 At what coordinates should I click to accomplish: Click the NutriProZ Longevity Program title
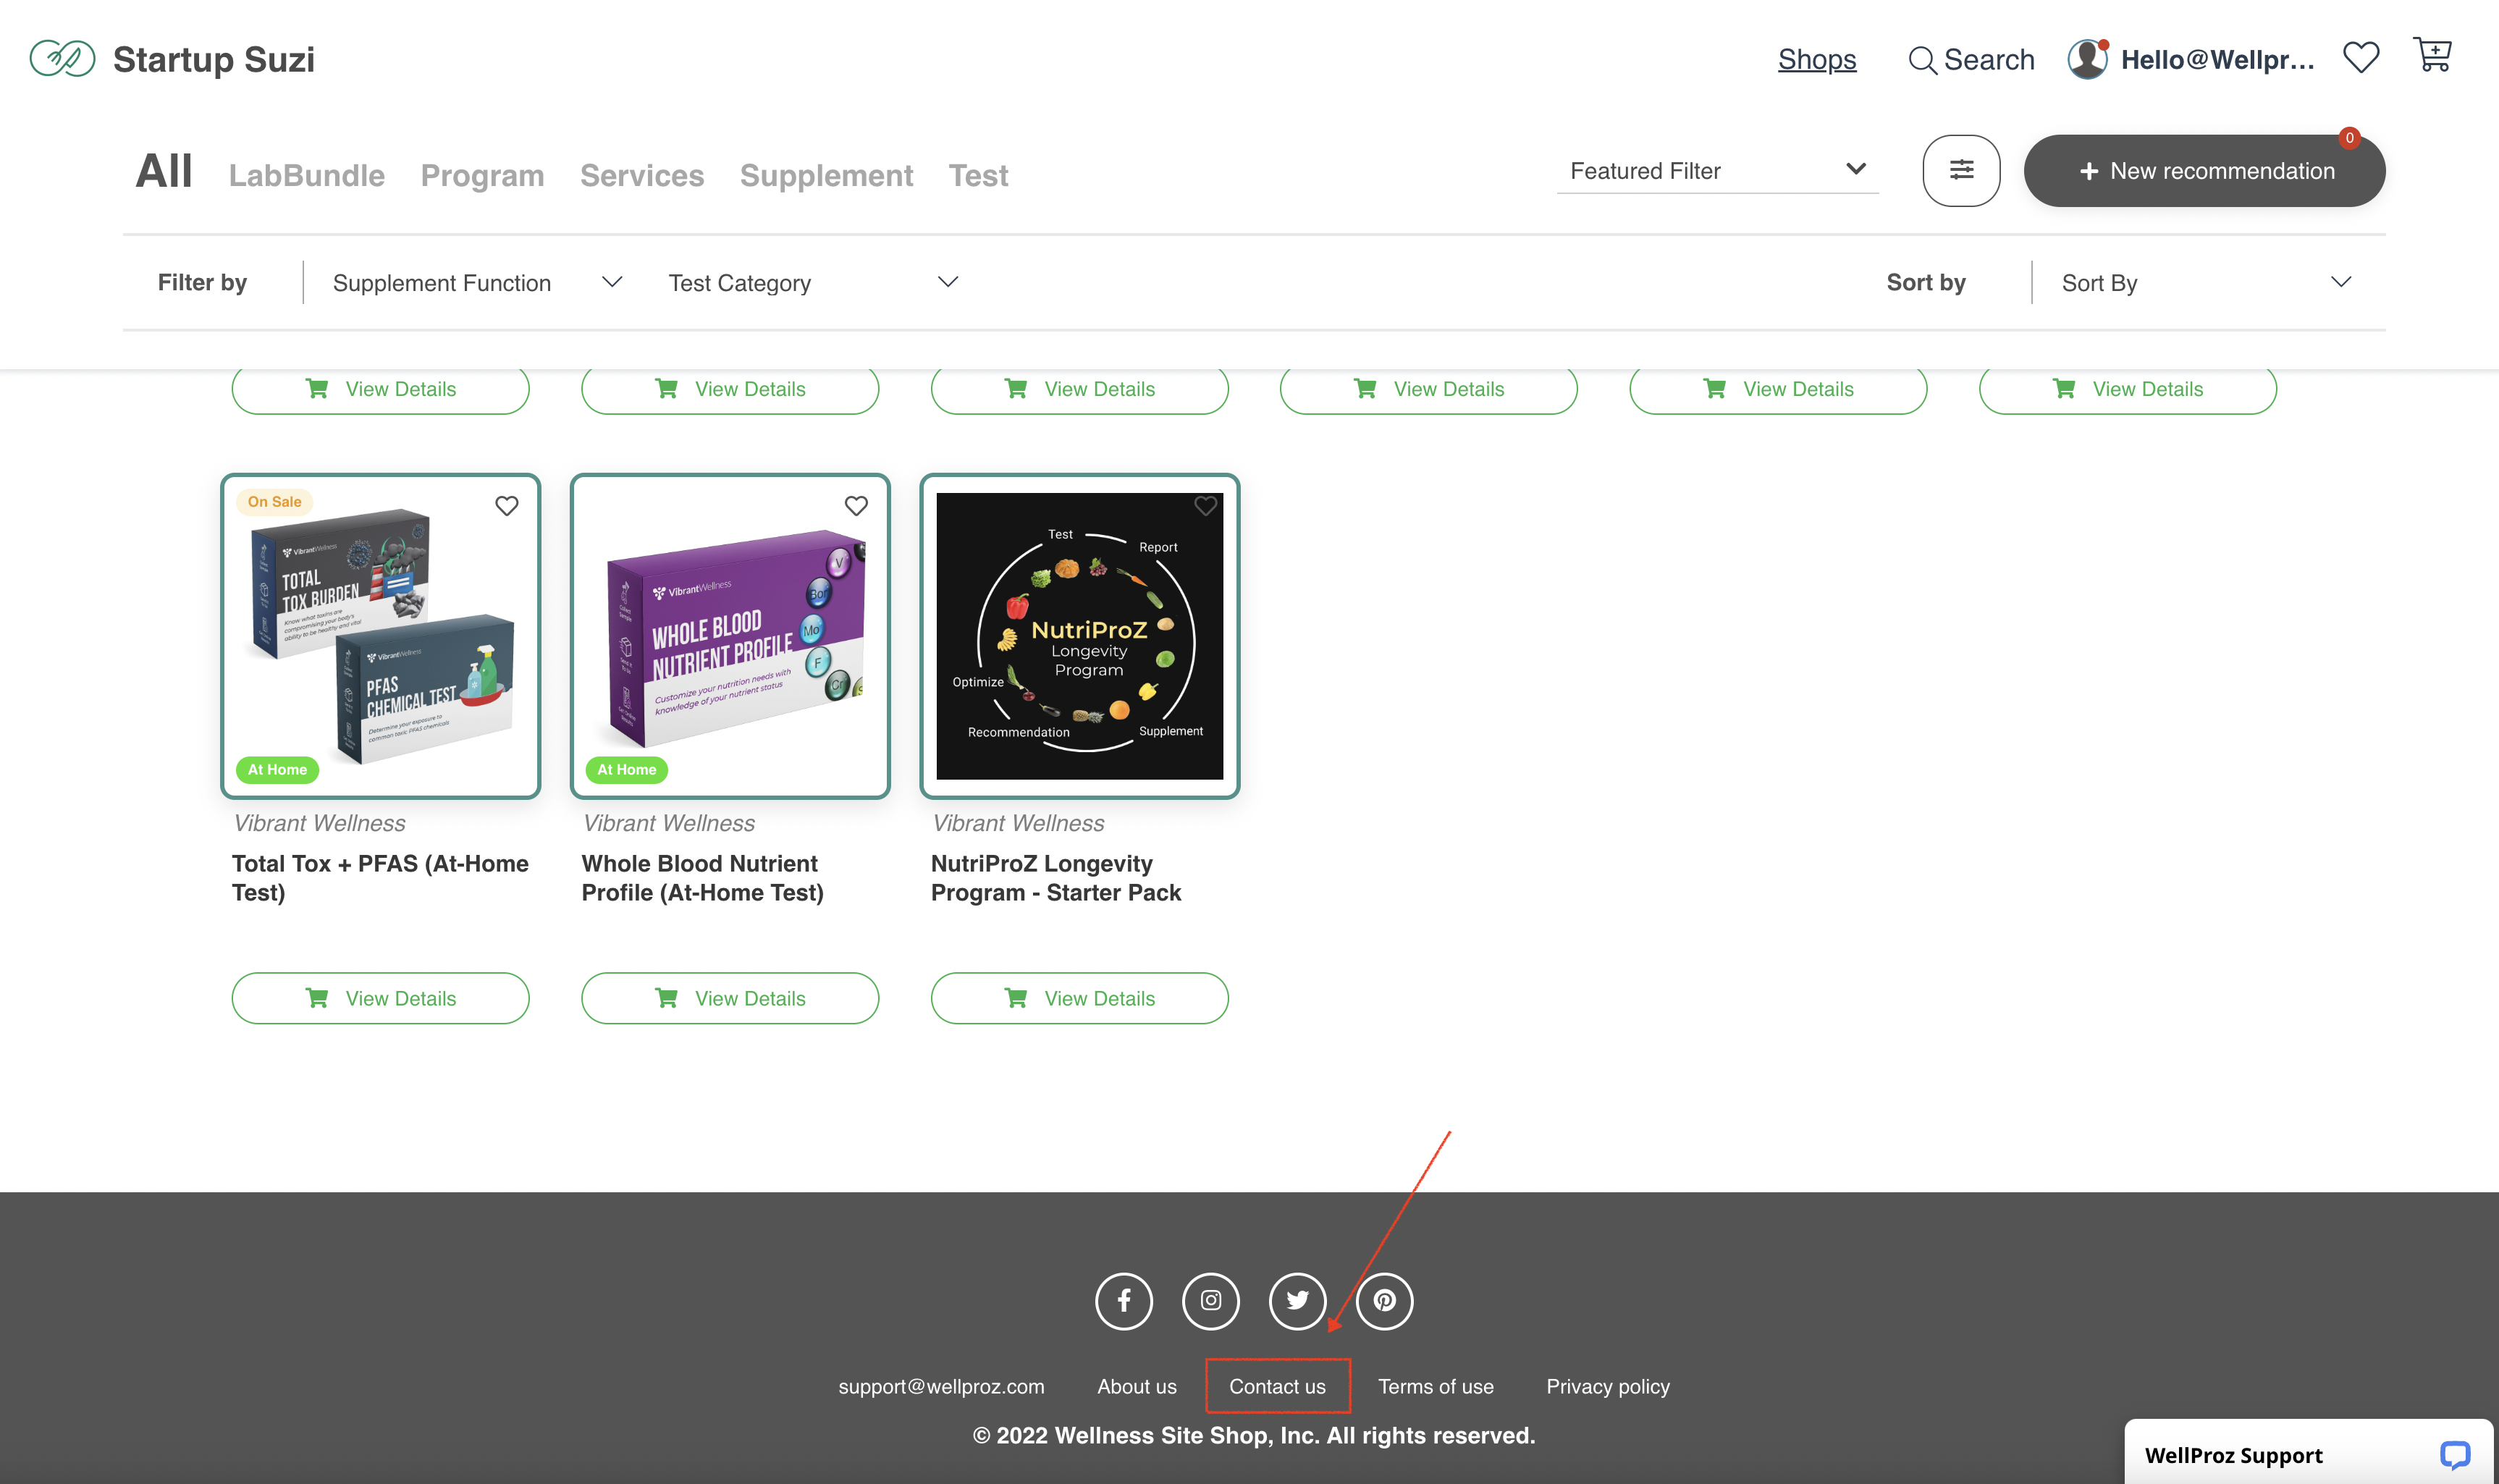[1056, 877]
